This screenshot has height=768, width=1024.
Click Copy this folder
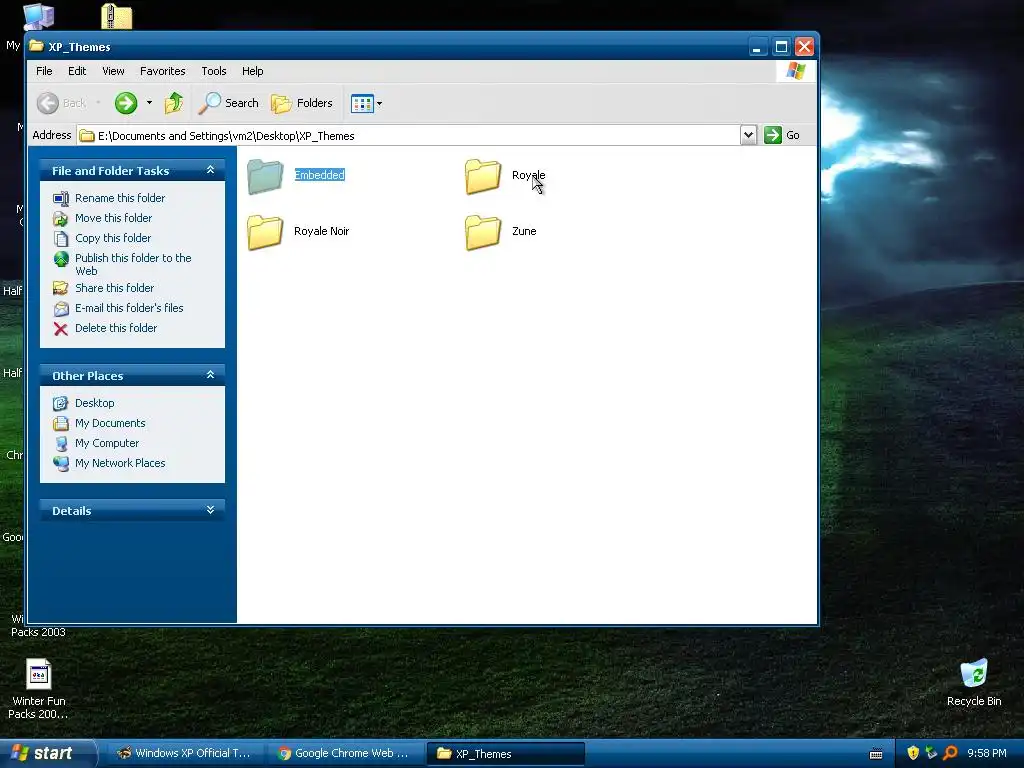click(113, 238)
